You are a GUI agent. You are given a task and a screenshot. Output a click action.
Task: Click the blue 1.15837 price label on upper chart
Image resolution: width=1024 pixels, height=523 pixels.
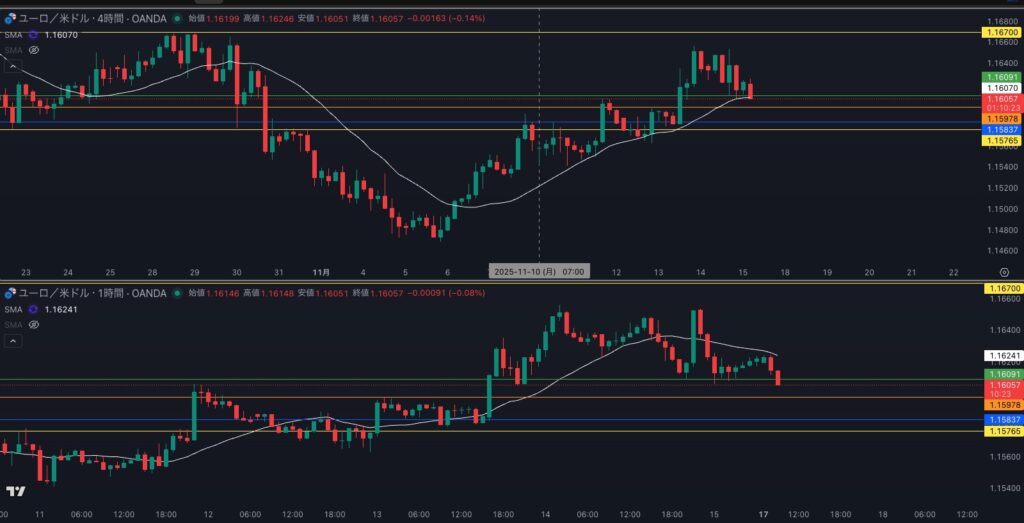[1001, 130]
